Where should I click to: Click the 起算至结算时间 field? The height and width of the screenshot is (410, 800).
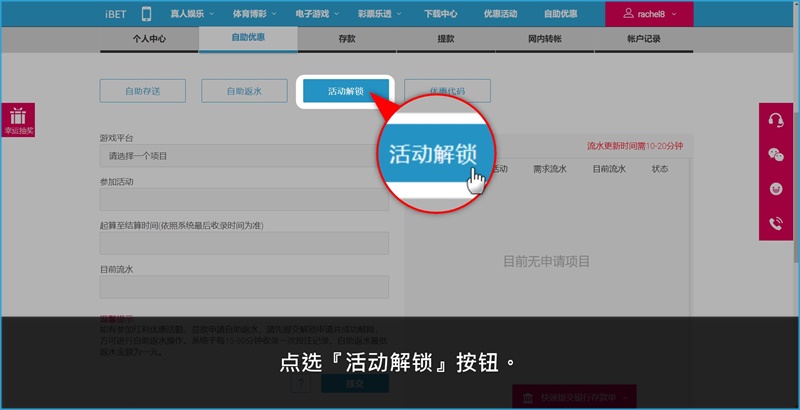click(244, 243)
